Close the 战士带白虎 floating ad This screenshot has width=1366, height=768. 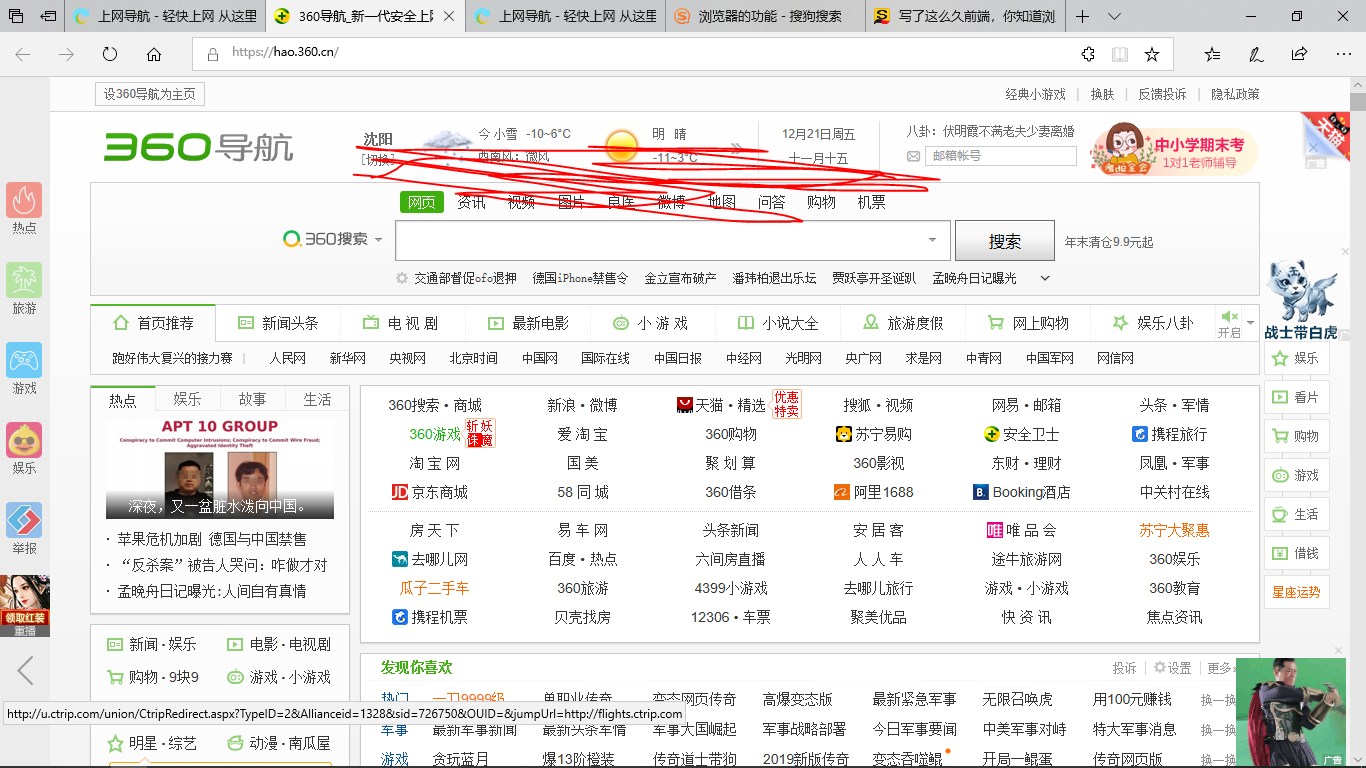tap(1345, 252)
